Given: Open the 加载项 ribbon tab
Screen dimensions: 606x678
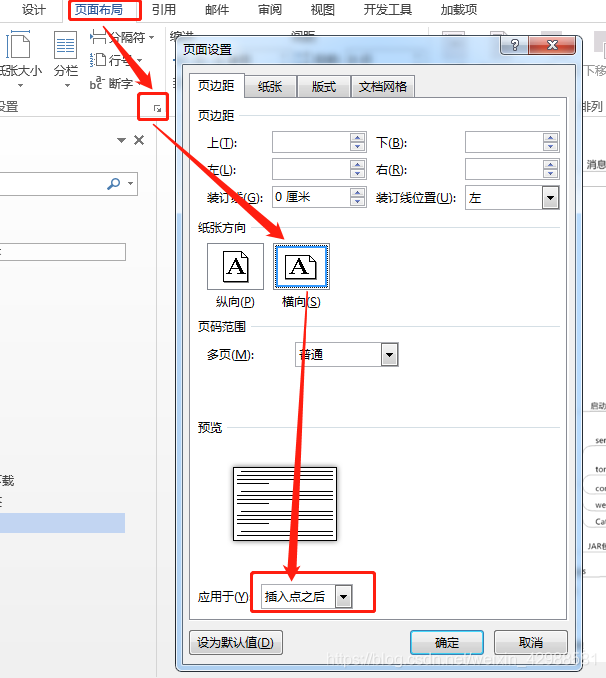Looking at the screenshot, I should click(x=459, y=10).
